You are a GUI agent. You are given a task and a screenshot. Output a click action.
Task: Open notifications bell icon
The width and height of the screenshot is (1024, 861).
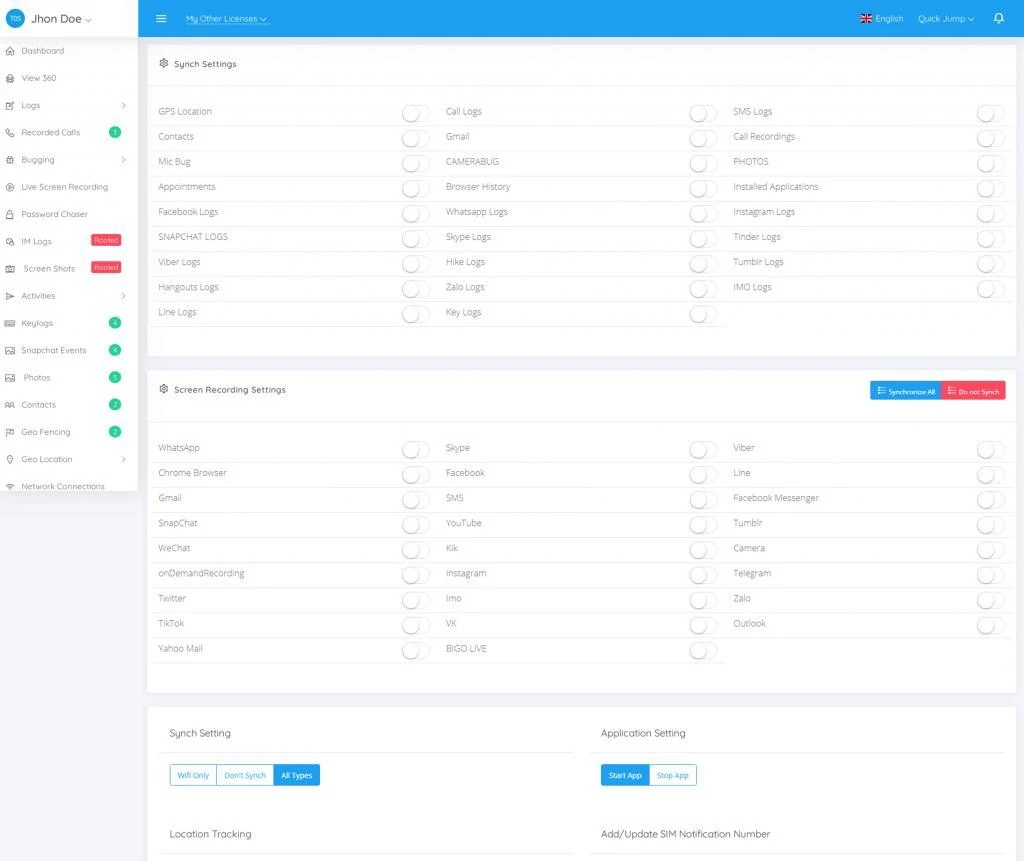tap(998, 19)
